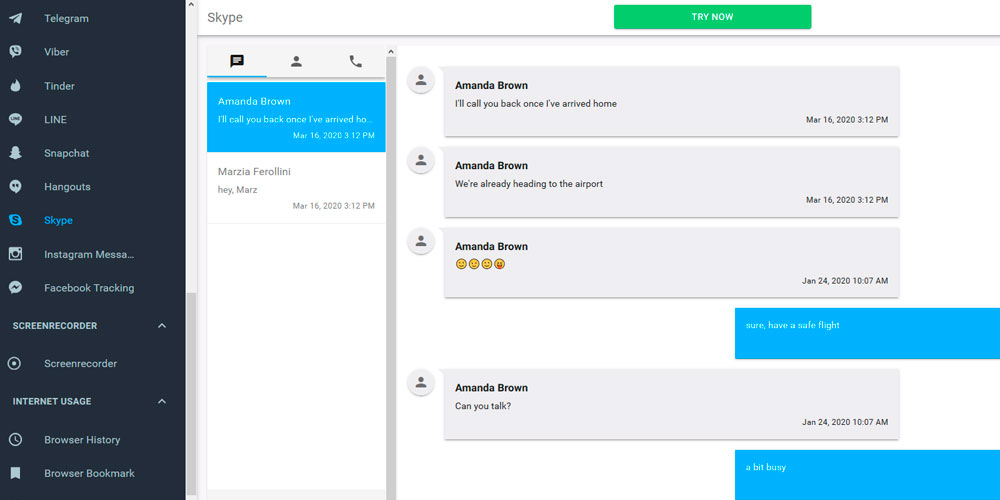Collapse the SCREENRECORDER section
The width and height of the screenshot is (1000, 500).
(x=162, y=326)
